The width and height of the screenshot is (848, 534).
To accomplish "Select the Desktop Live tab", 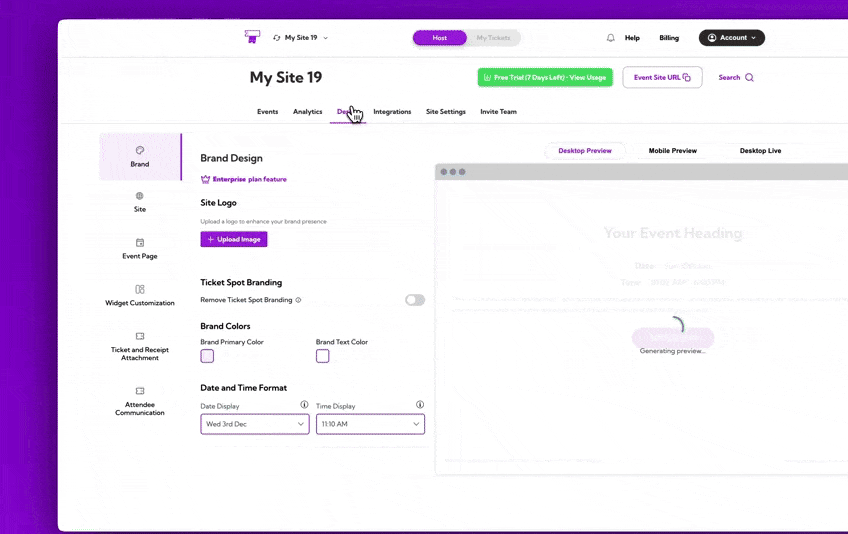I will [x=760, y=151].
